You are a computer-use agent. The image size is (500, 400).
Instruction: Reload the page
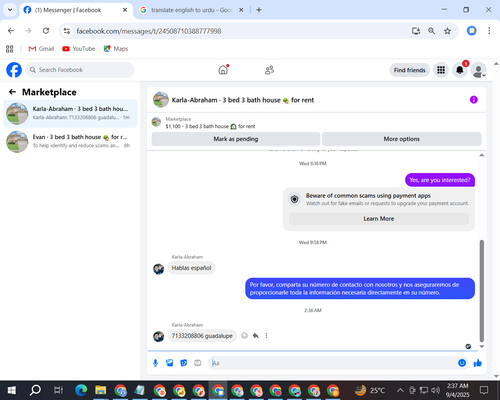click(46, 31)
